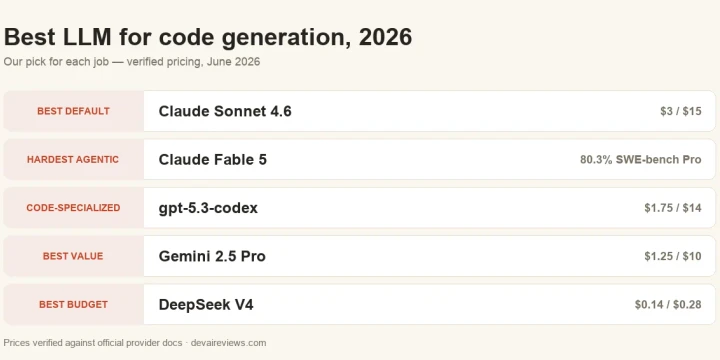Click the Prices verified against official docs note
Image resolution: width=720 pixels, height=360 pixels.
pyautogui.click(x=93, y=343)
